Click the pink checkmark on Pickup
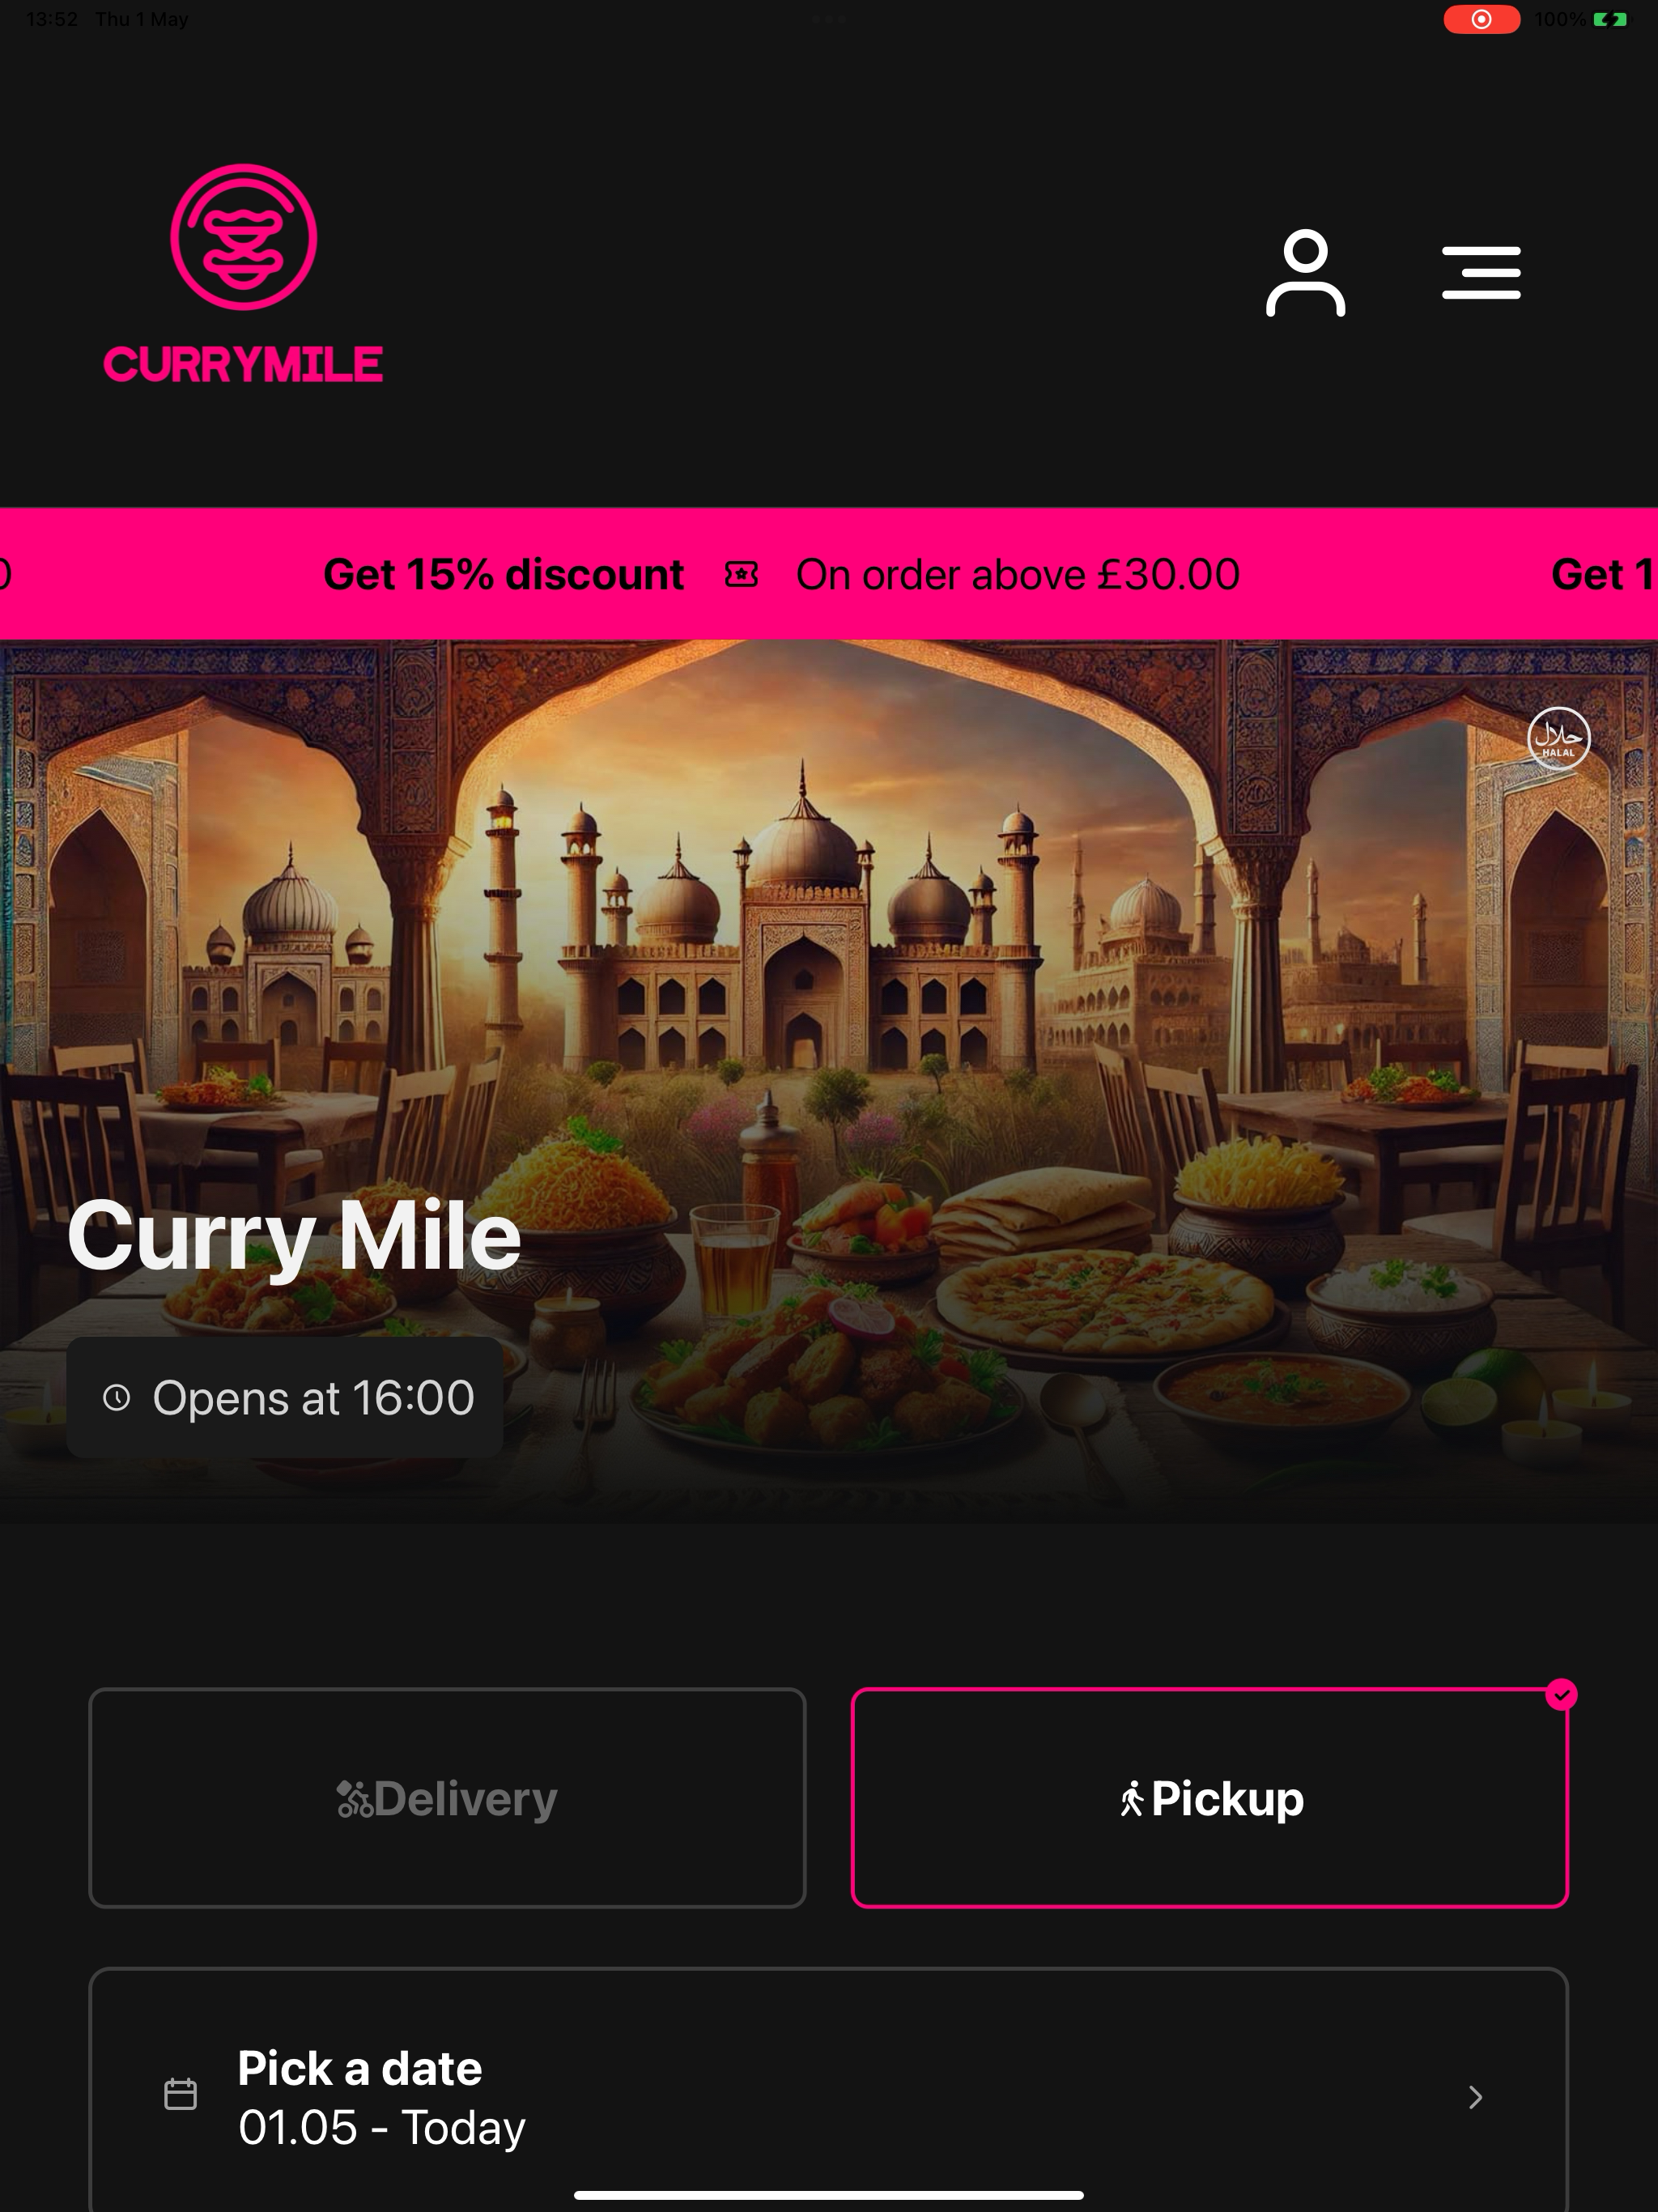This screenshot has height=2212, width=1658. pyautogui.click(x=1561, y=1694)
